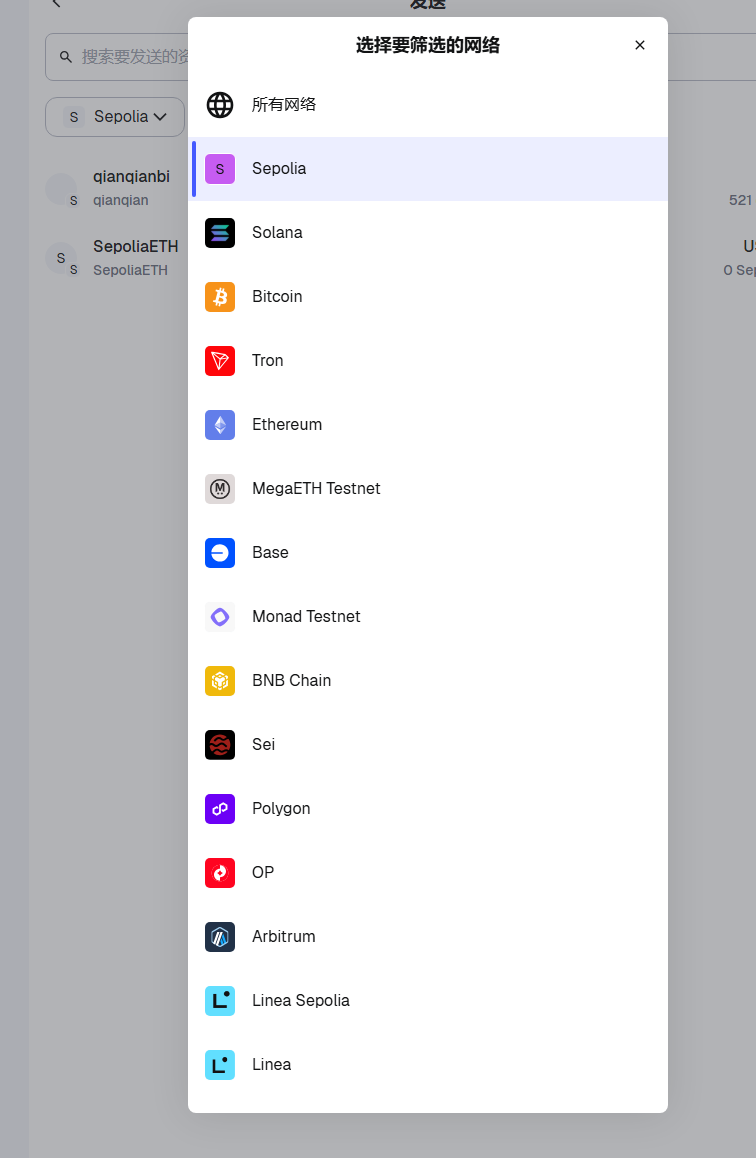Choose Monad Testnet label

(306, 617)
